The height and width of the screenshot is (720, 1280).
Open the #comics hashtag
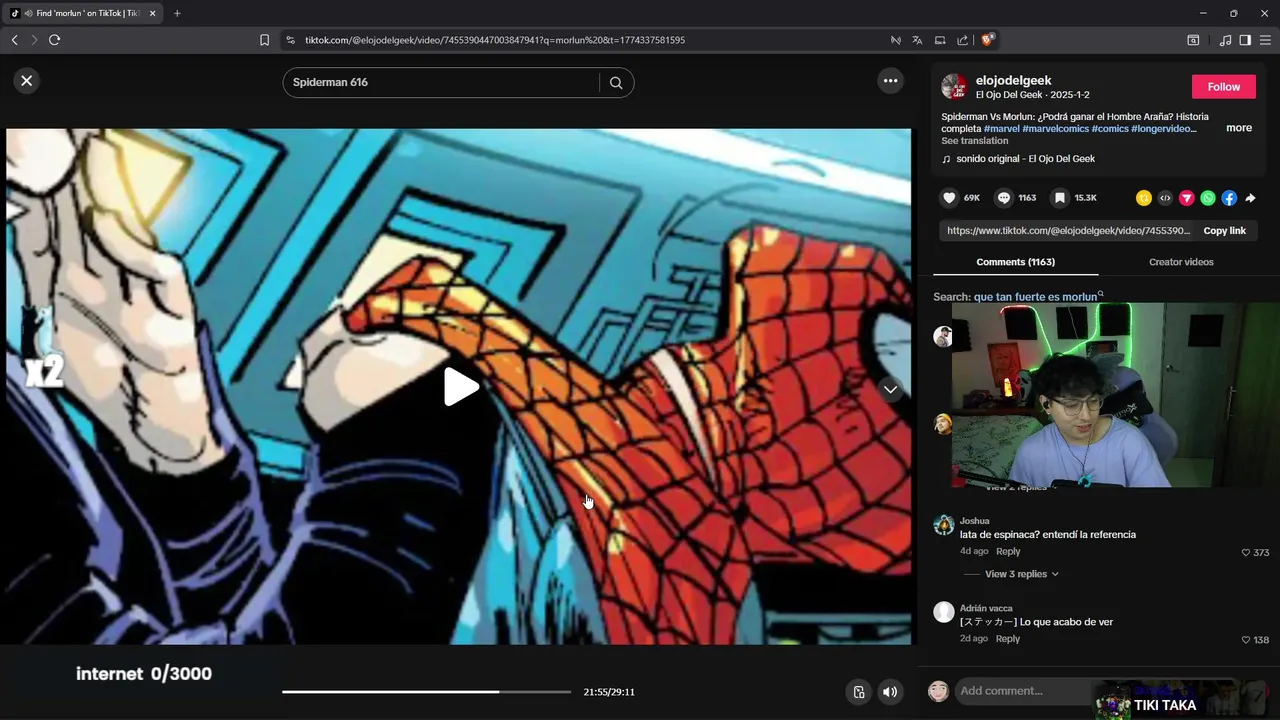pyautogui.click(x=1110, y=129)
